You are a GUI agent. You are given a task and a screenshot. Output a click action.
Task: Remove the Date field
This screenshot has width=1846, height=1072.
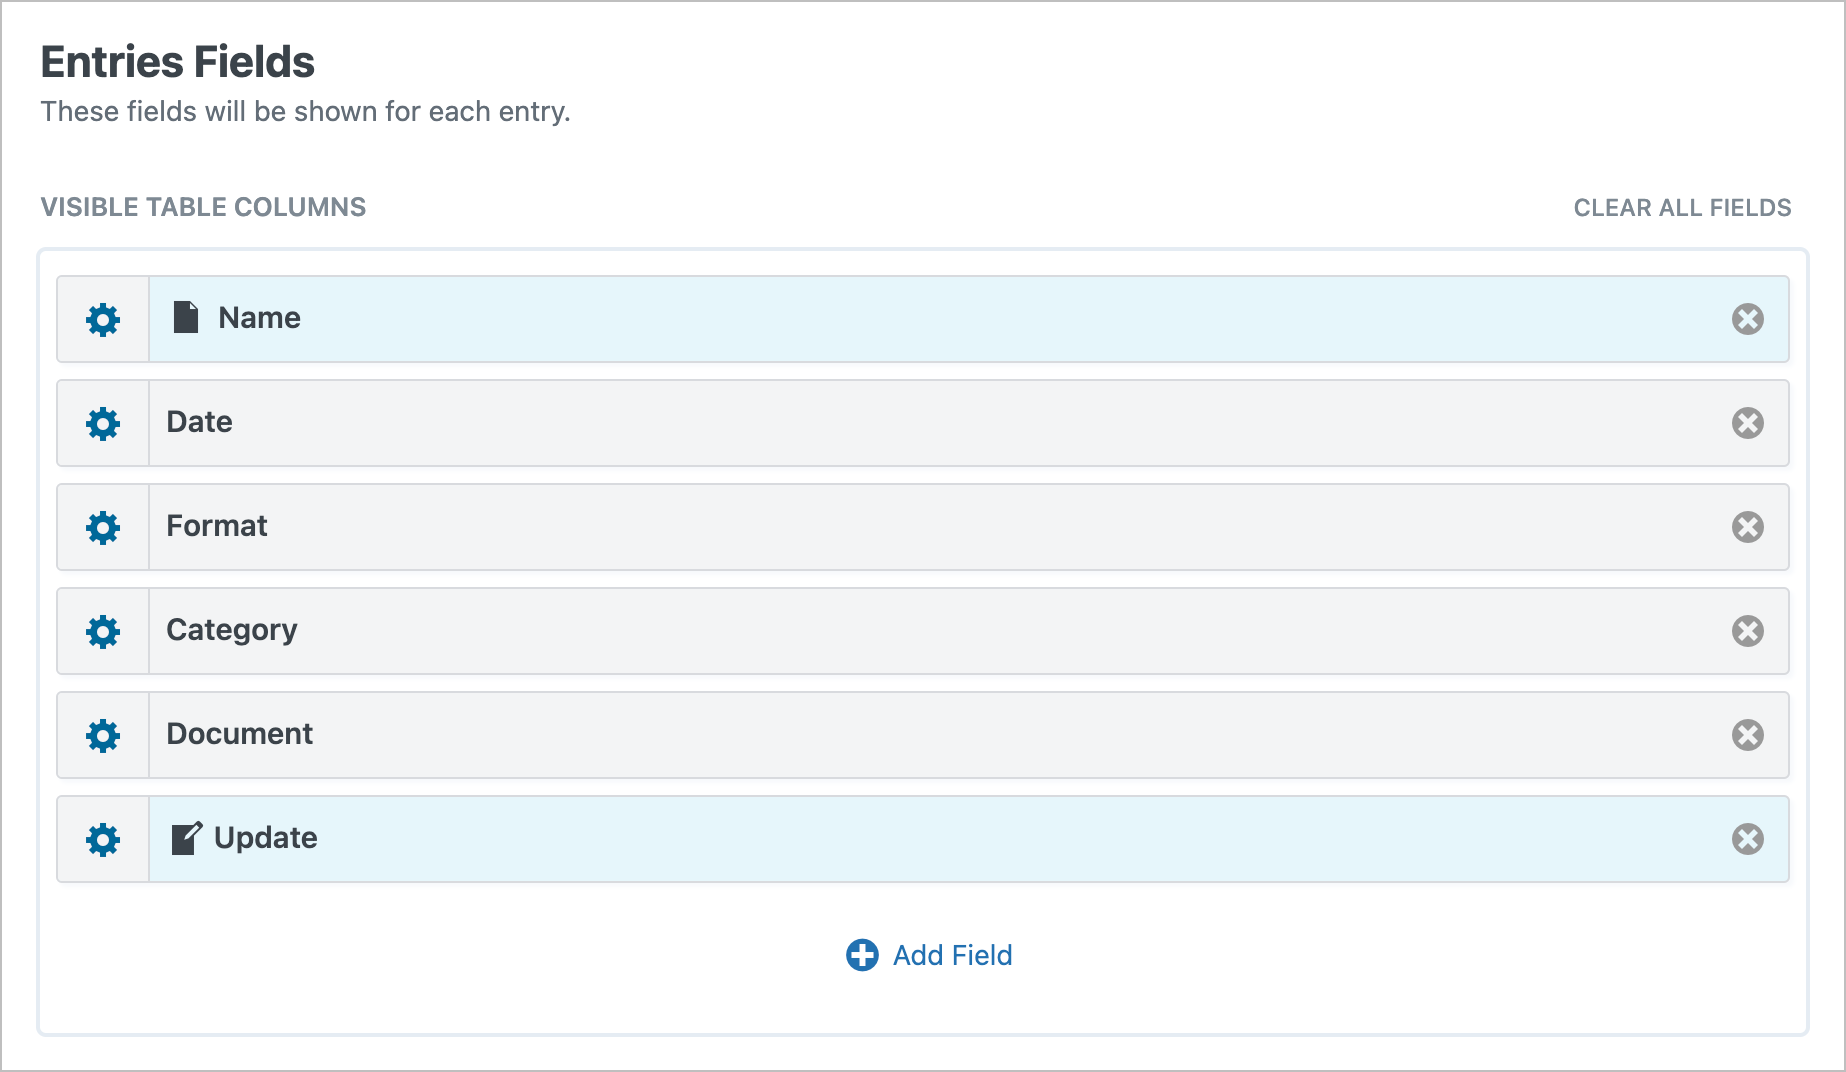(x=1748, y=423)
